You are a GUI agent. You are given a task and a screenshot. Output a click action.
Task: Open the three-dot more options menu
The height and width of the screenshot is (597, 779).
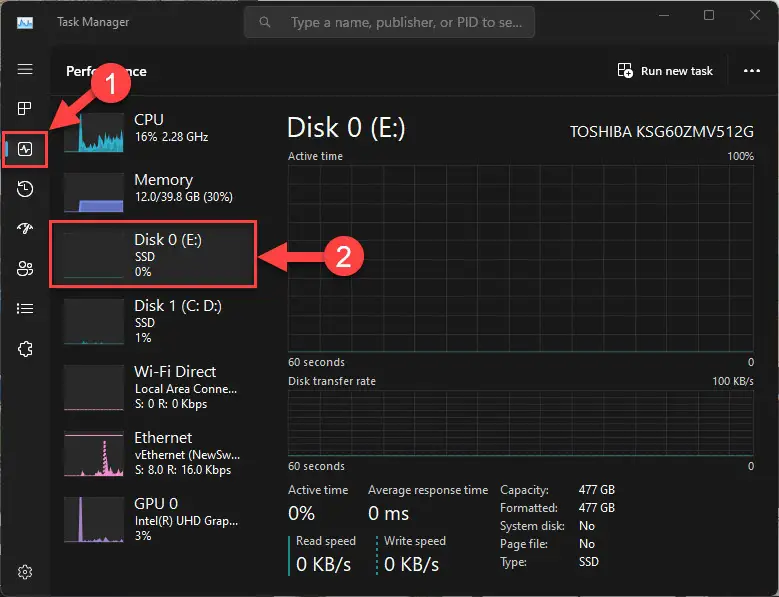752,71
